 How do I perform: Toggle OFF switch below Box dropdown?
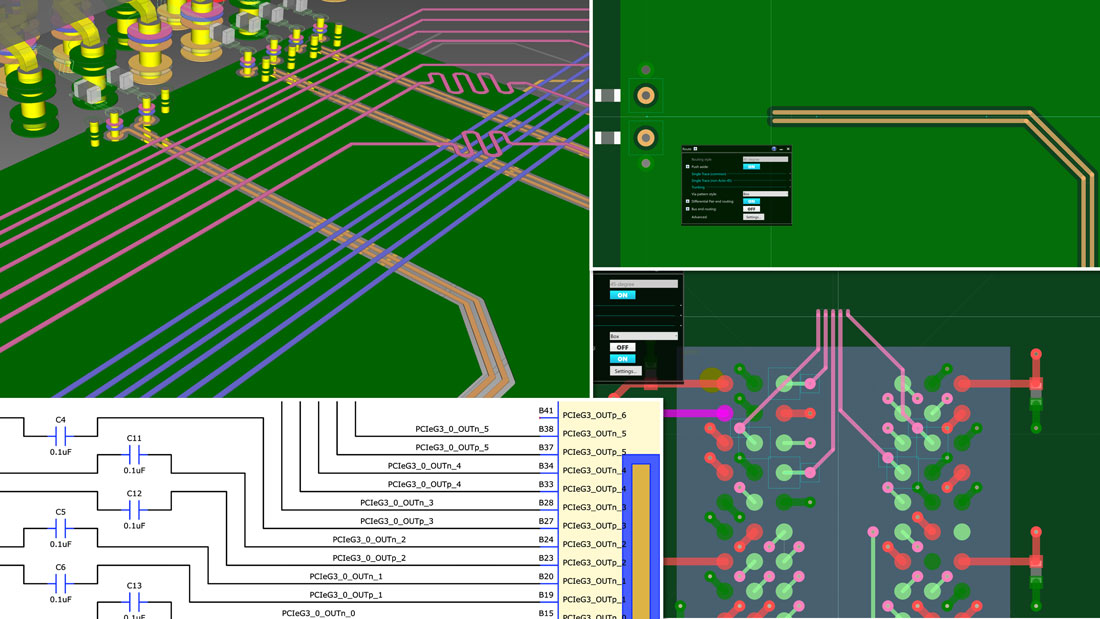[622, 347]
